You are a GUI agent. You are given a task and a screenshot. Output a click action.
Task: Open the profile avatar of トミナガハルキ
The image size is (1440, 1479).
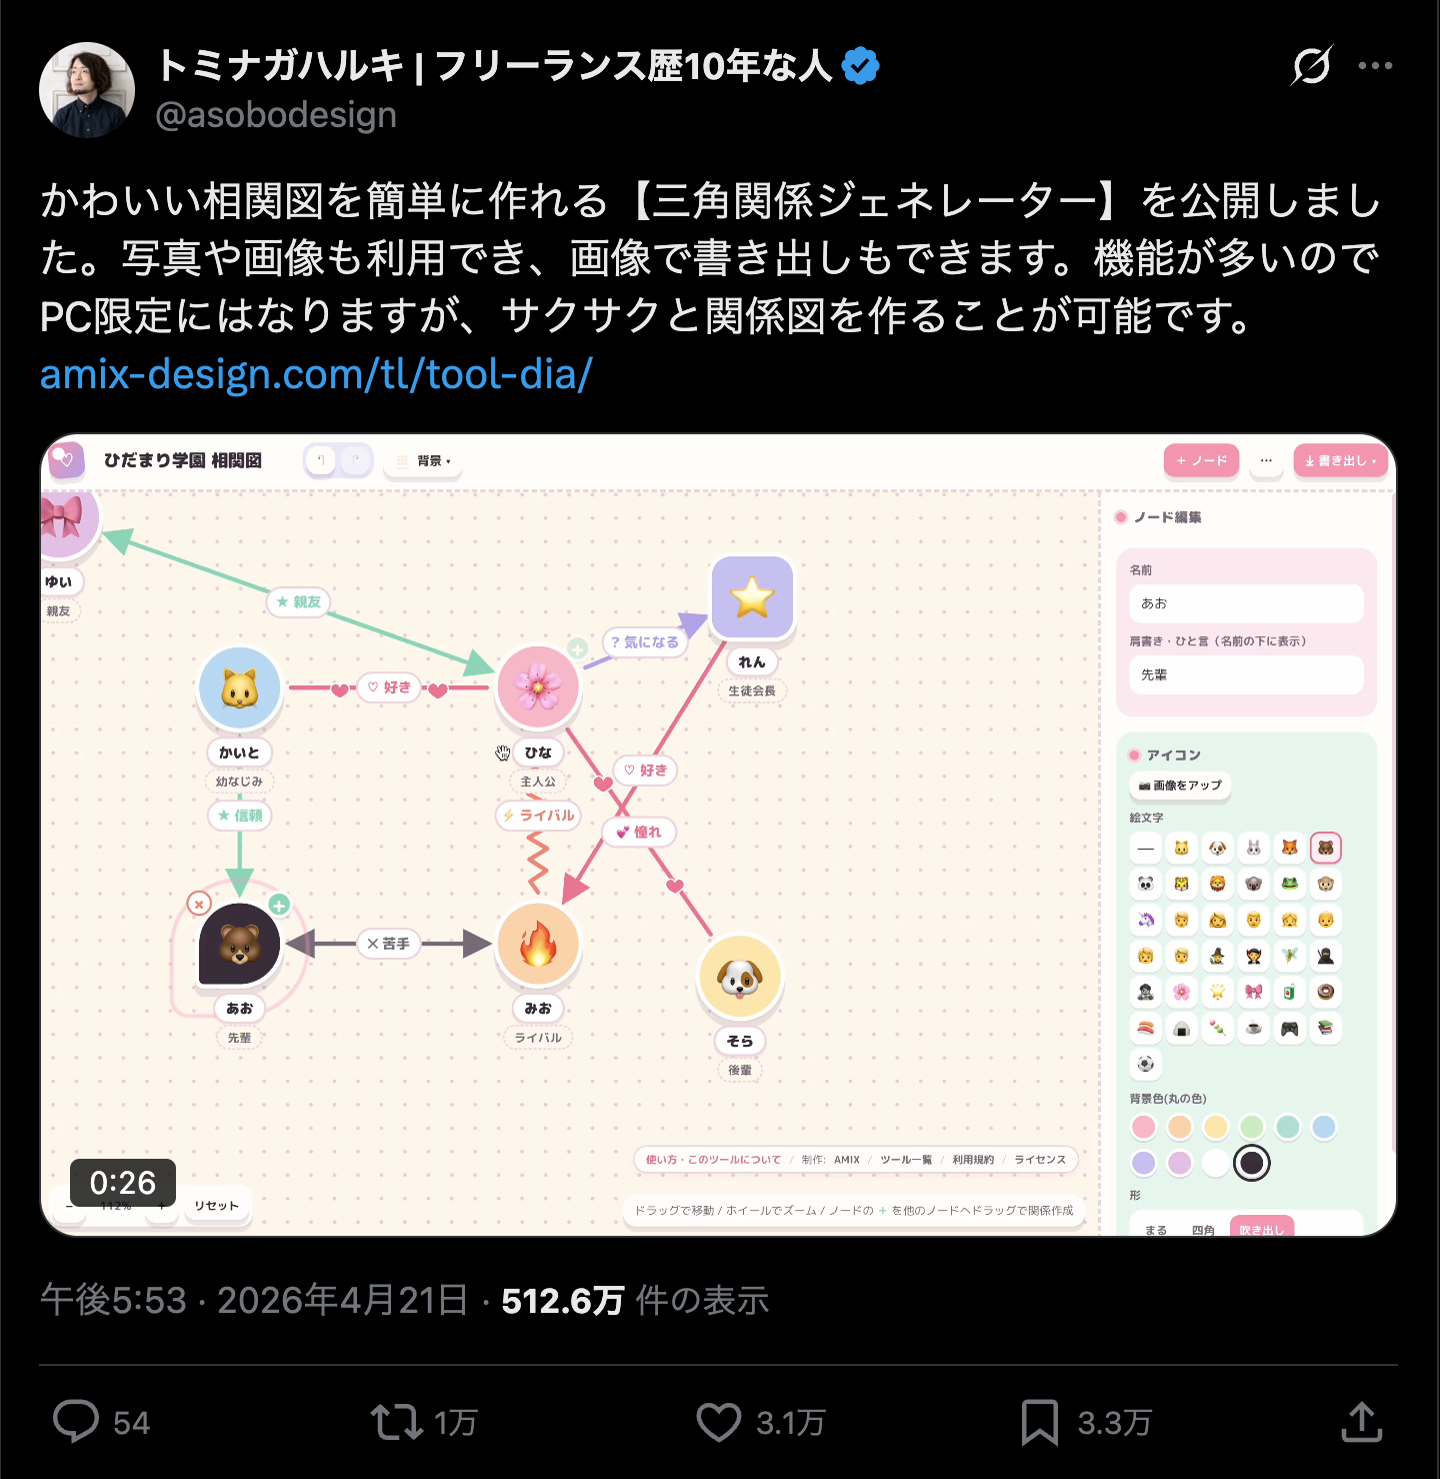pos(87,90)
